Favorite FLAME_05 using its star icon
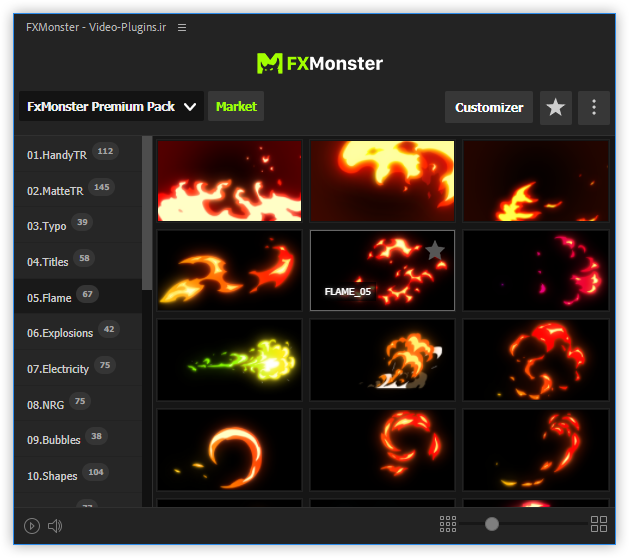Viewport: 629px width, 558px height. coord(435,251)
